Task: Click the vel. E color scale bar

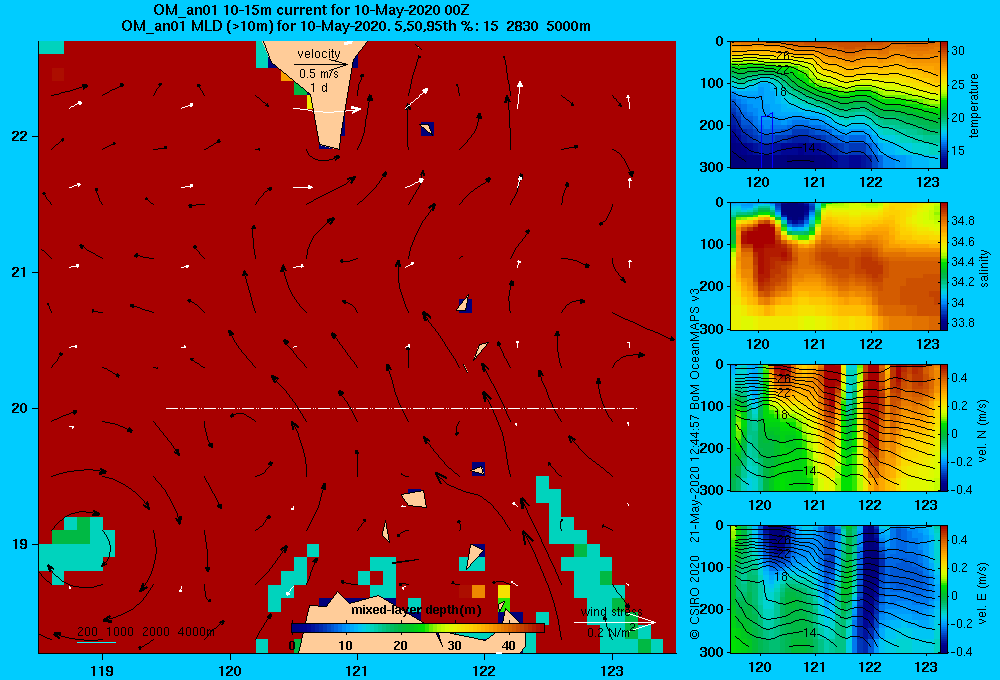Action: [x=944, y=589]
